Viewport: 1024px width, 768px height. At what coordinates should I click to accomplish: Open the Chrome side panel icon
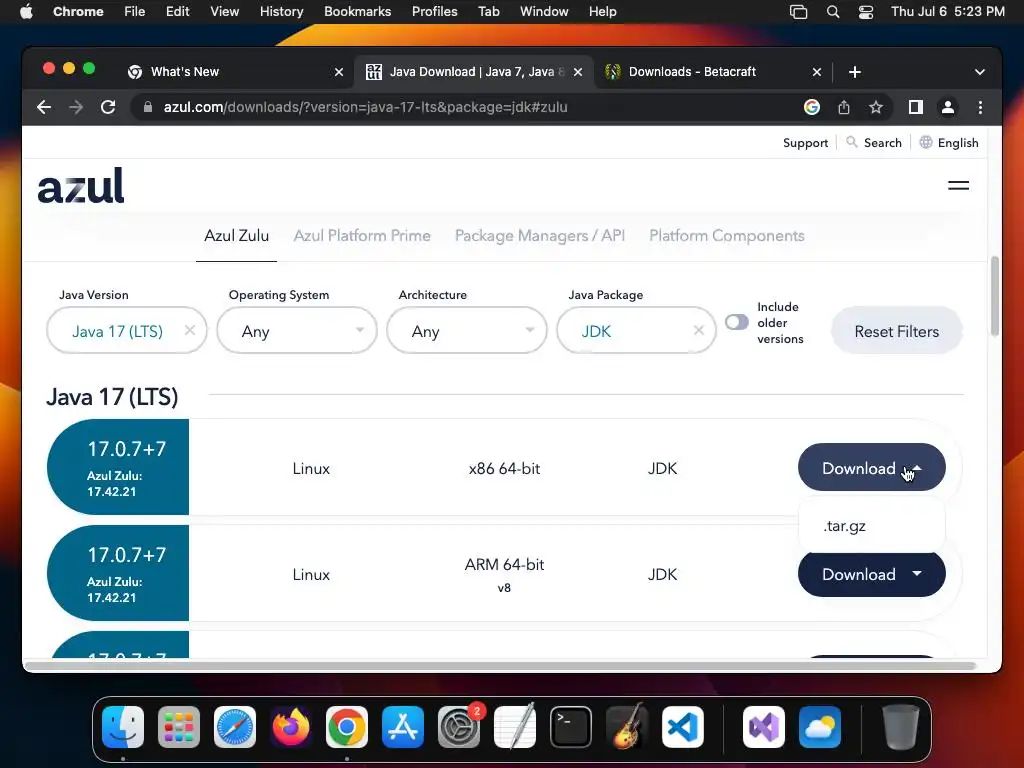click(x=916, y=107)
